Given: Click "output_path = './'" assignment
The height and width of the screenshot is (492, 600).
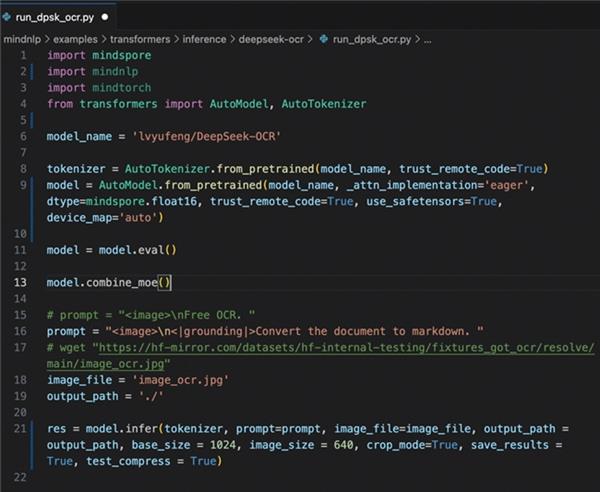Looking at the screenshot, I should (x=105, y=396).
